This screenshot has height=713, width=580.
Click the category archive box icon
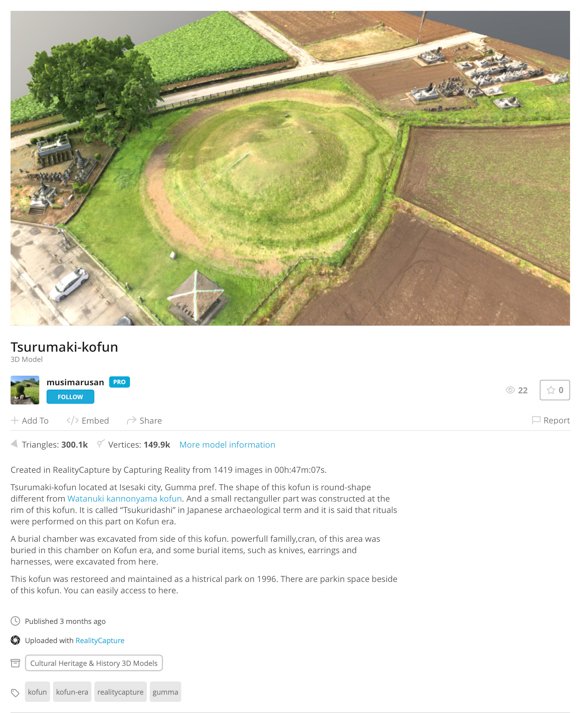15,663
